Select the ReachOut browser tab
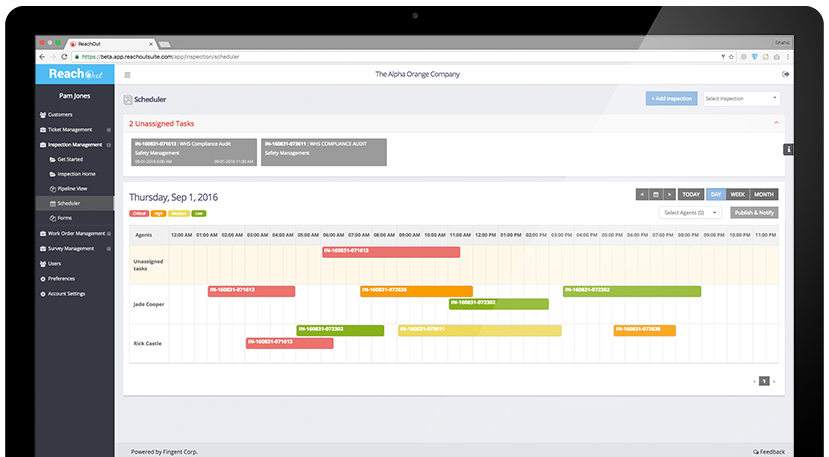 click(111, 44)
